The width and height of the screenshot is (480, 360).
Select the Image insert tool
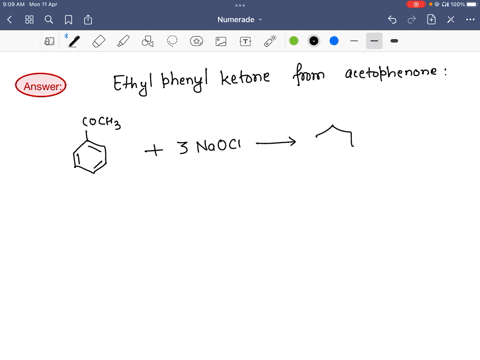[x=221, y=41]
